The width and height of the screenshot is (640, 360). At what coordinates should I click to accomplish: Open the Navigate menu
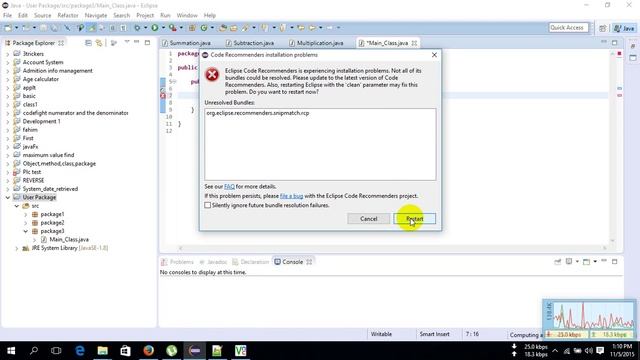click(96, 16)
